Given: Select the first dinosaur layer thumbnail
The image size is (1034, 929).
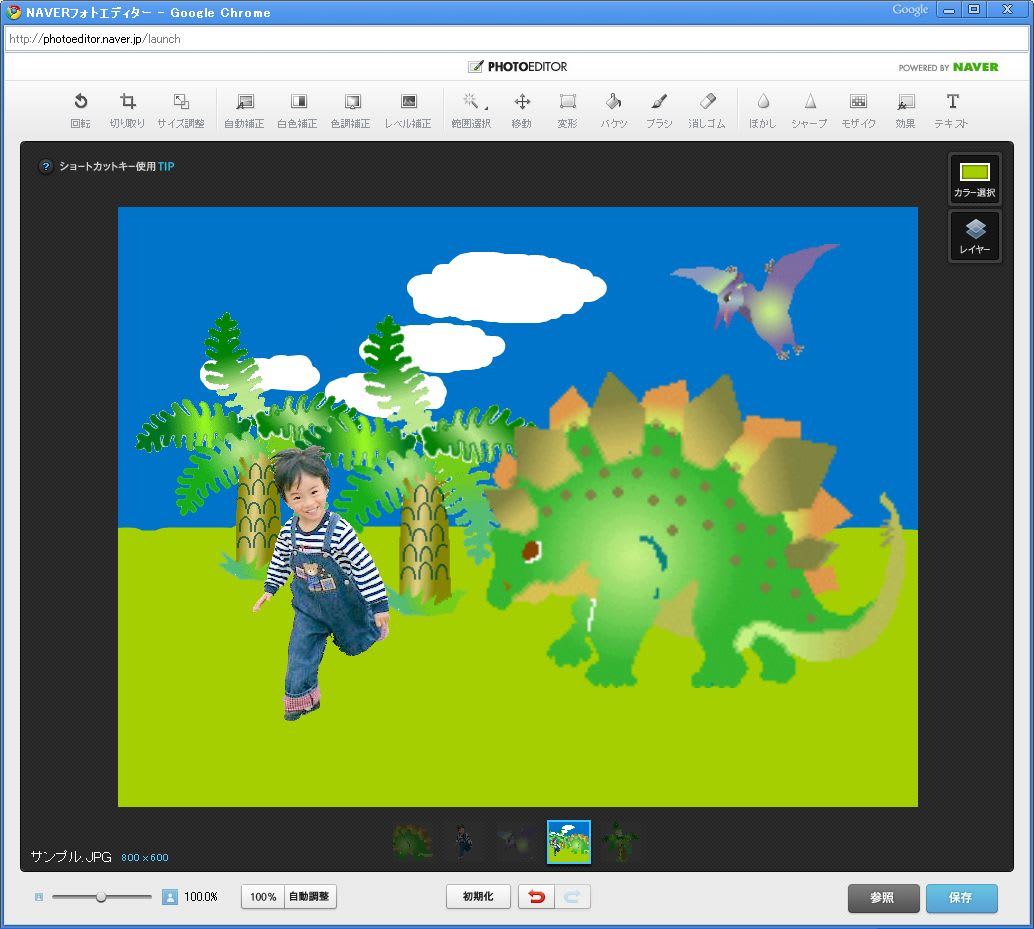Looking at the screenshot, I should (412, 842).
